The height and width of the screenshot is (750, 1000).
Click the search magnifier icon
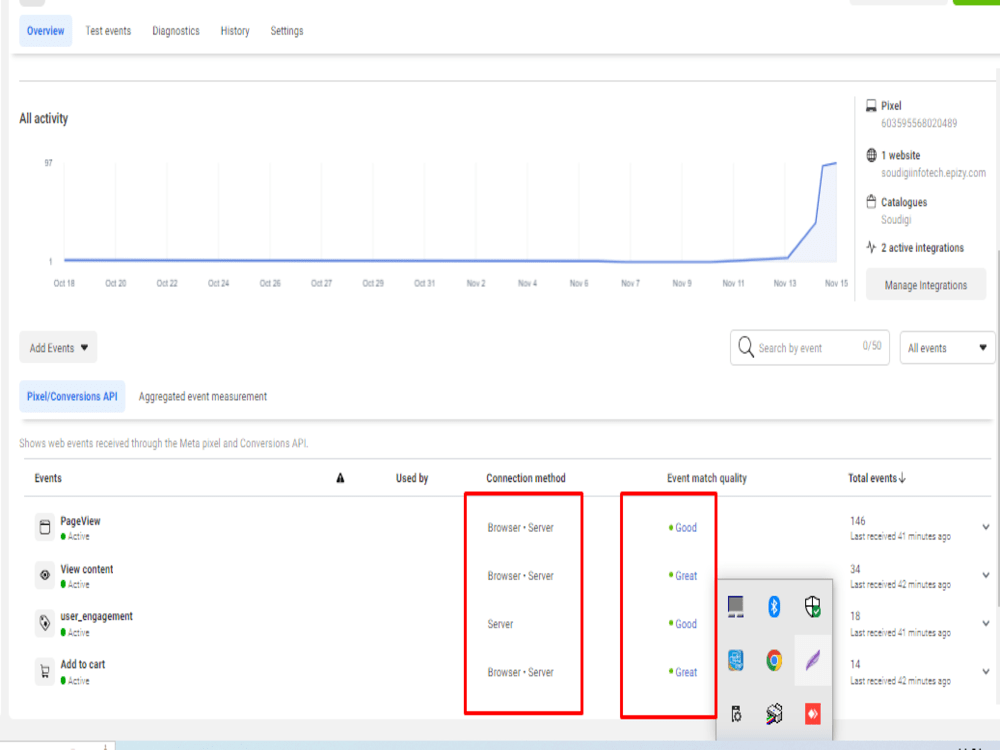pyautogui.click(x=746, y=347)
